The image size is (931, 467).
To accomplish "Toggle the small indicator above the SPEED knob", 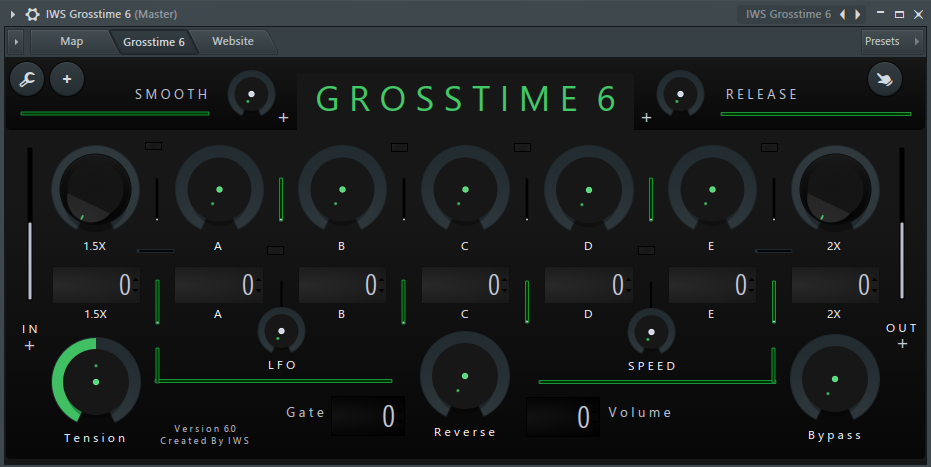I will point(647,250).
